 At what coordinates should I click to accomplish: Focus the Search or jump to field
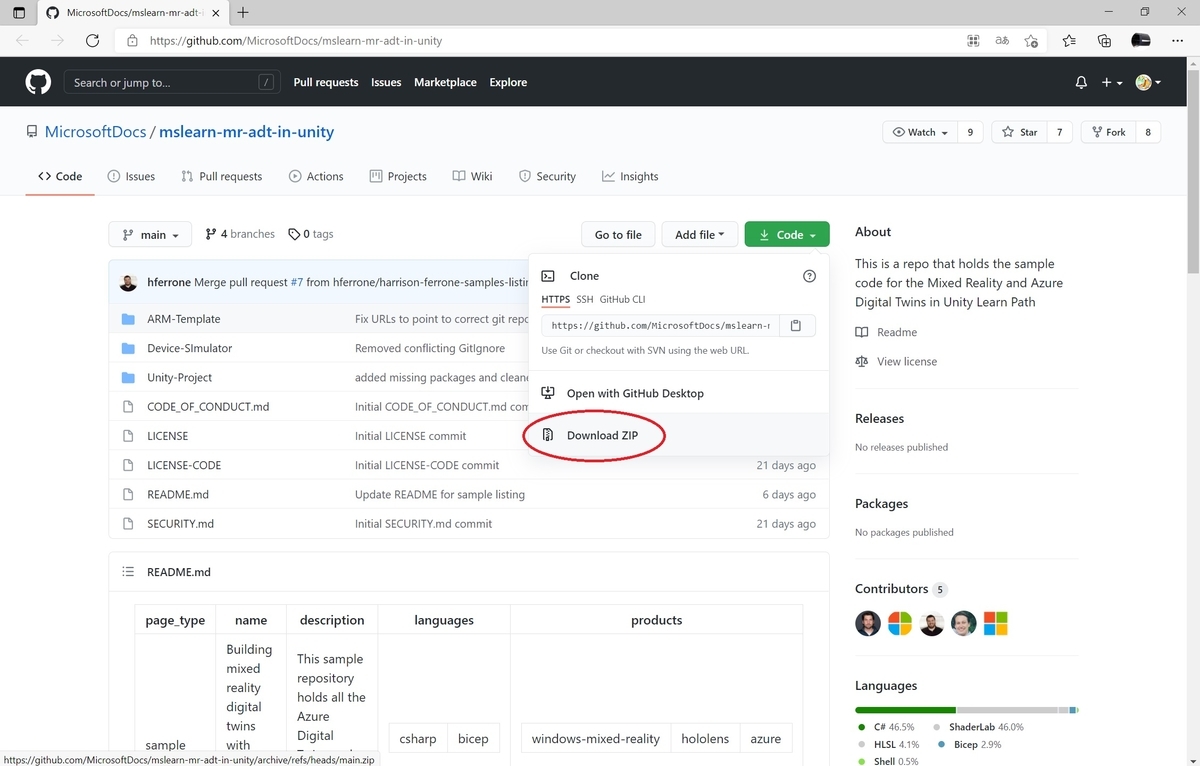pyautogui.click(x=171, y=82)
